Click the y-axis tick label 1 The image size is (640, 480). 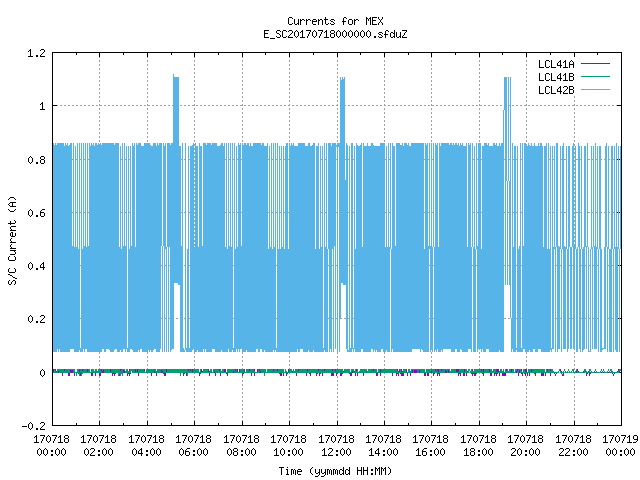42,107
